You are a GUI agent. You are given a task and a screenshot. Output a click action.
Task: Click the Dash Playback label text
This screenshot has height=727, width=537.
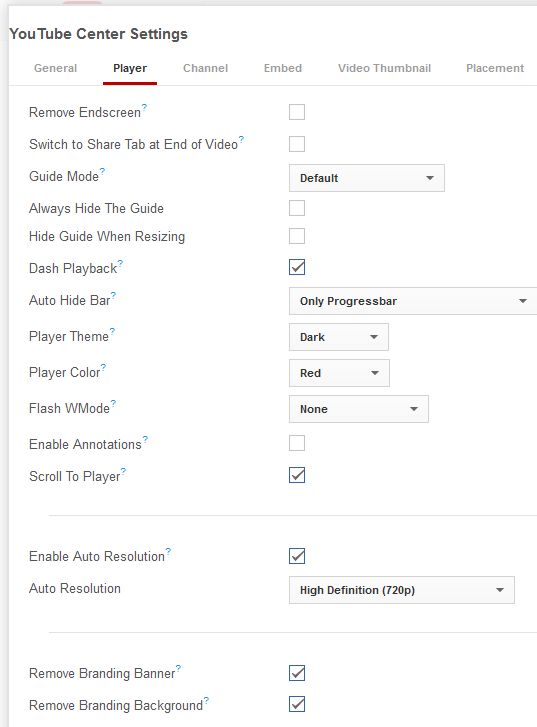pos(73,268)
